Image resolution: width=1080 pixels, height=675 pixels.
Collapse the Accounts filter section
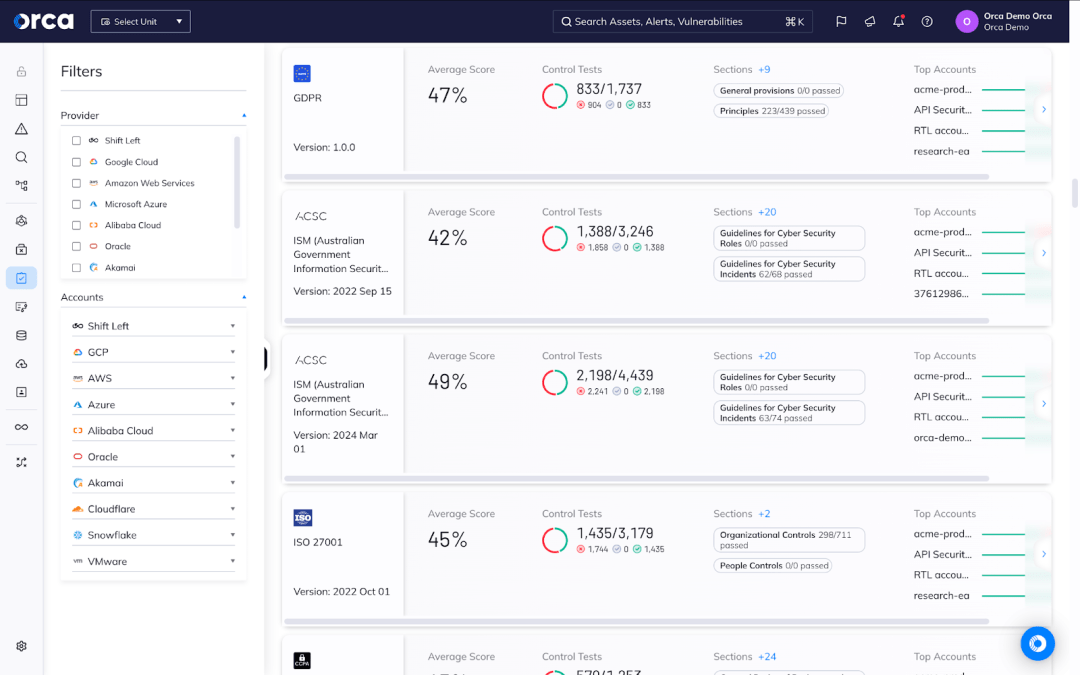click(x=244, y=298)
